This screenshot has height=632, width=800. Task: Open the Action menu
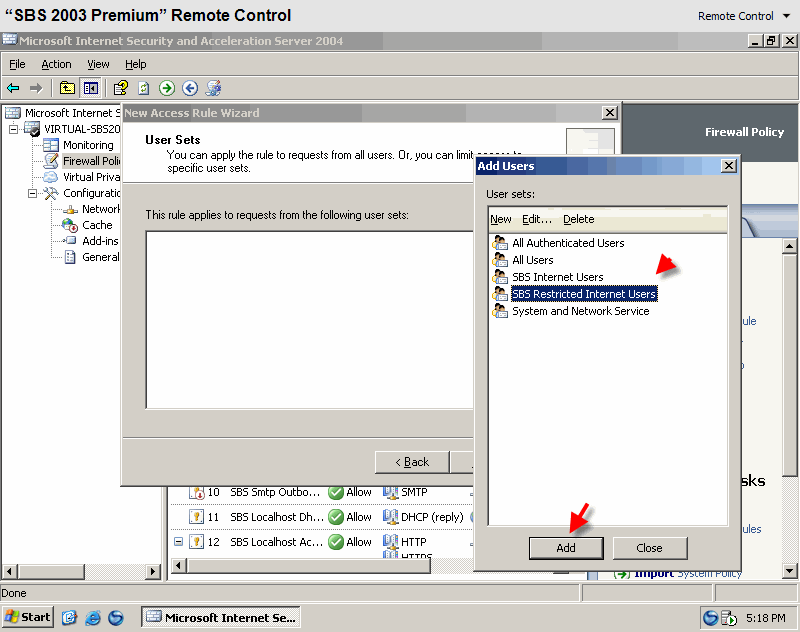tap(56, 64)
